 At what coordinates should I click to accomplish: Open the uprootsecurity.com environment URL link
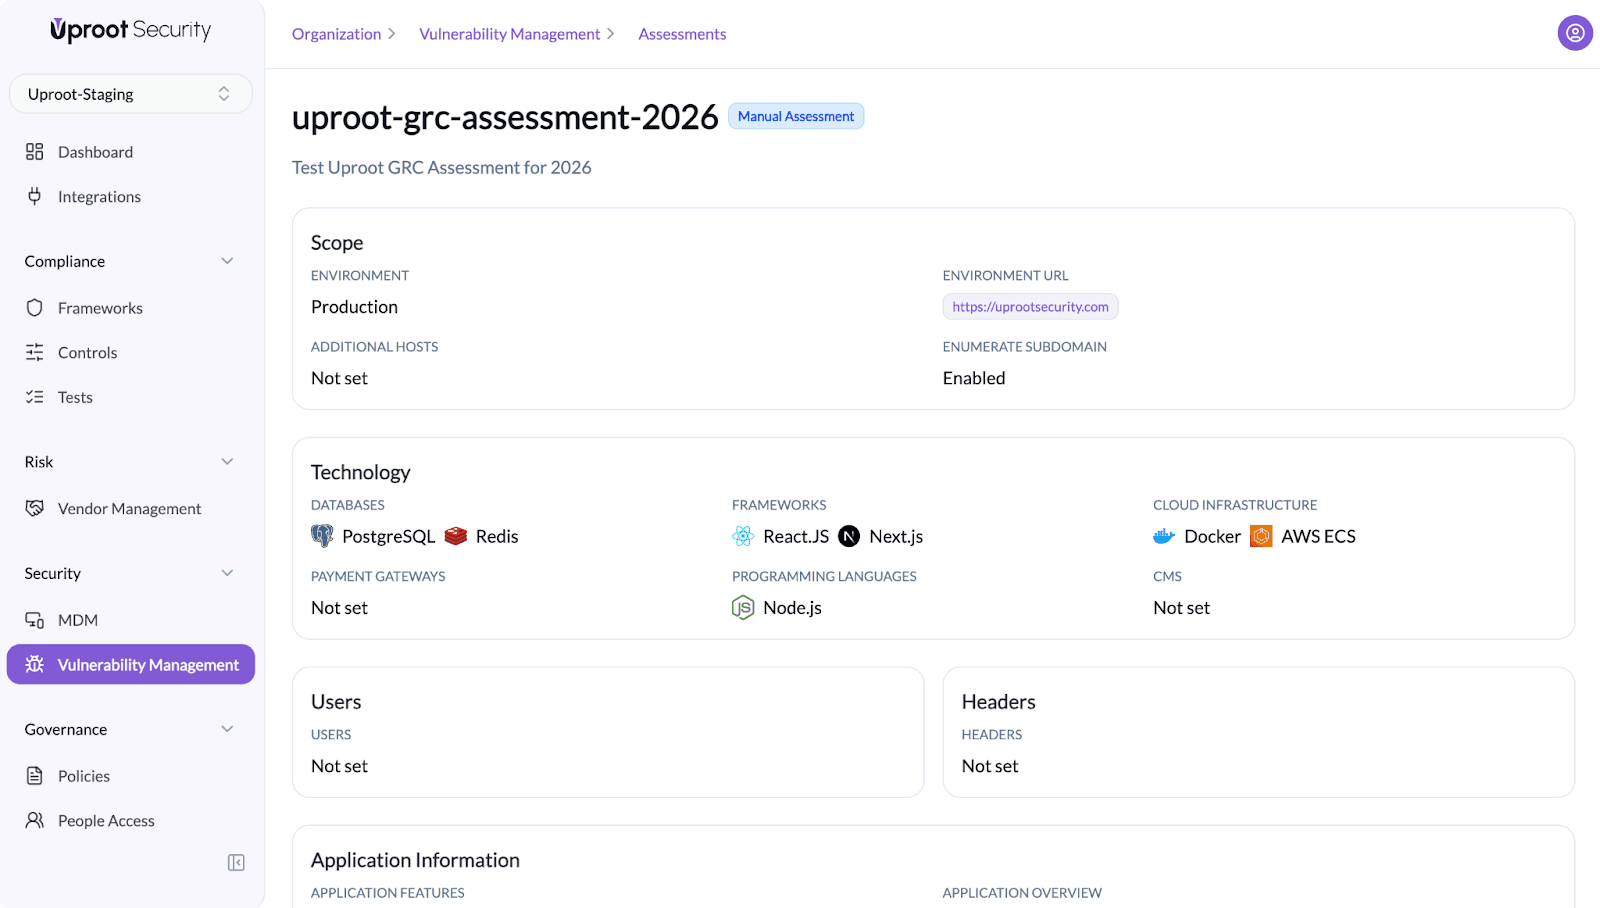click(x=1030, y=307)
